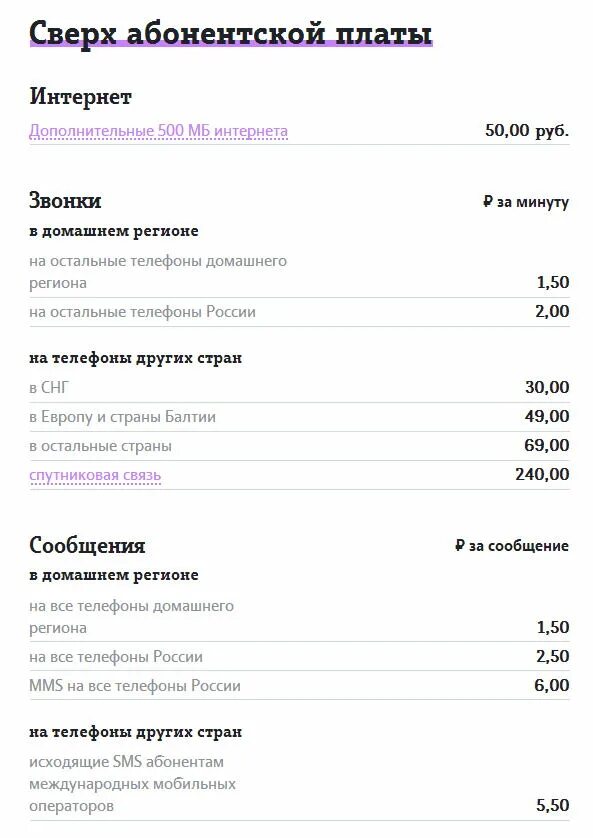Click the 'Звонки' section heading

point(65,200)
